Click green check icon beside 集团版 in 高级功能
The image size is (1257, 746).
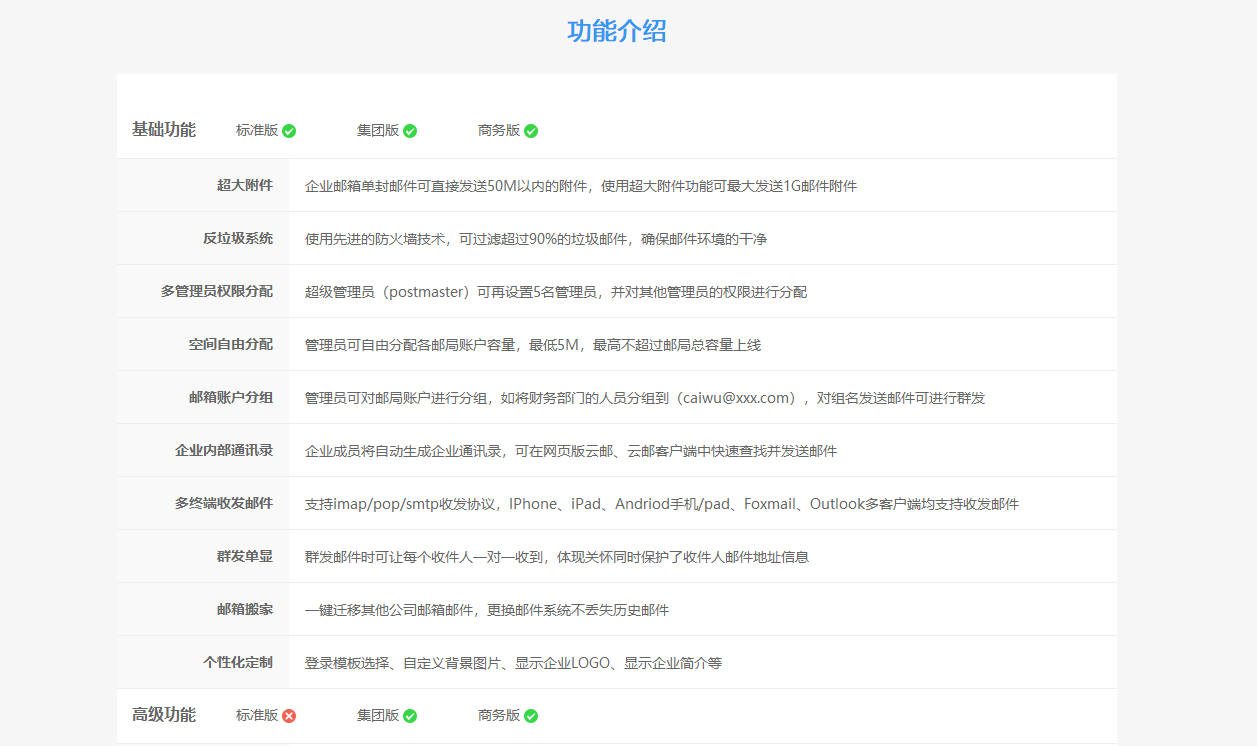(x=410, y=716)
